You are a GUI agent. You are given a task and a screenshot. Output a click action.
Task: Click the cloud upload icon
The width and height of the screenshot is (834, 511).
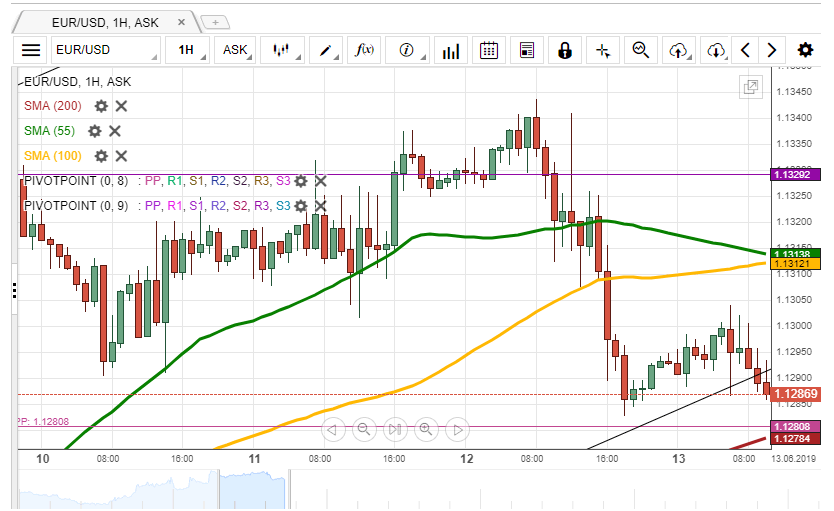click(x=680, y=50)
